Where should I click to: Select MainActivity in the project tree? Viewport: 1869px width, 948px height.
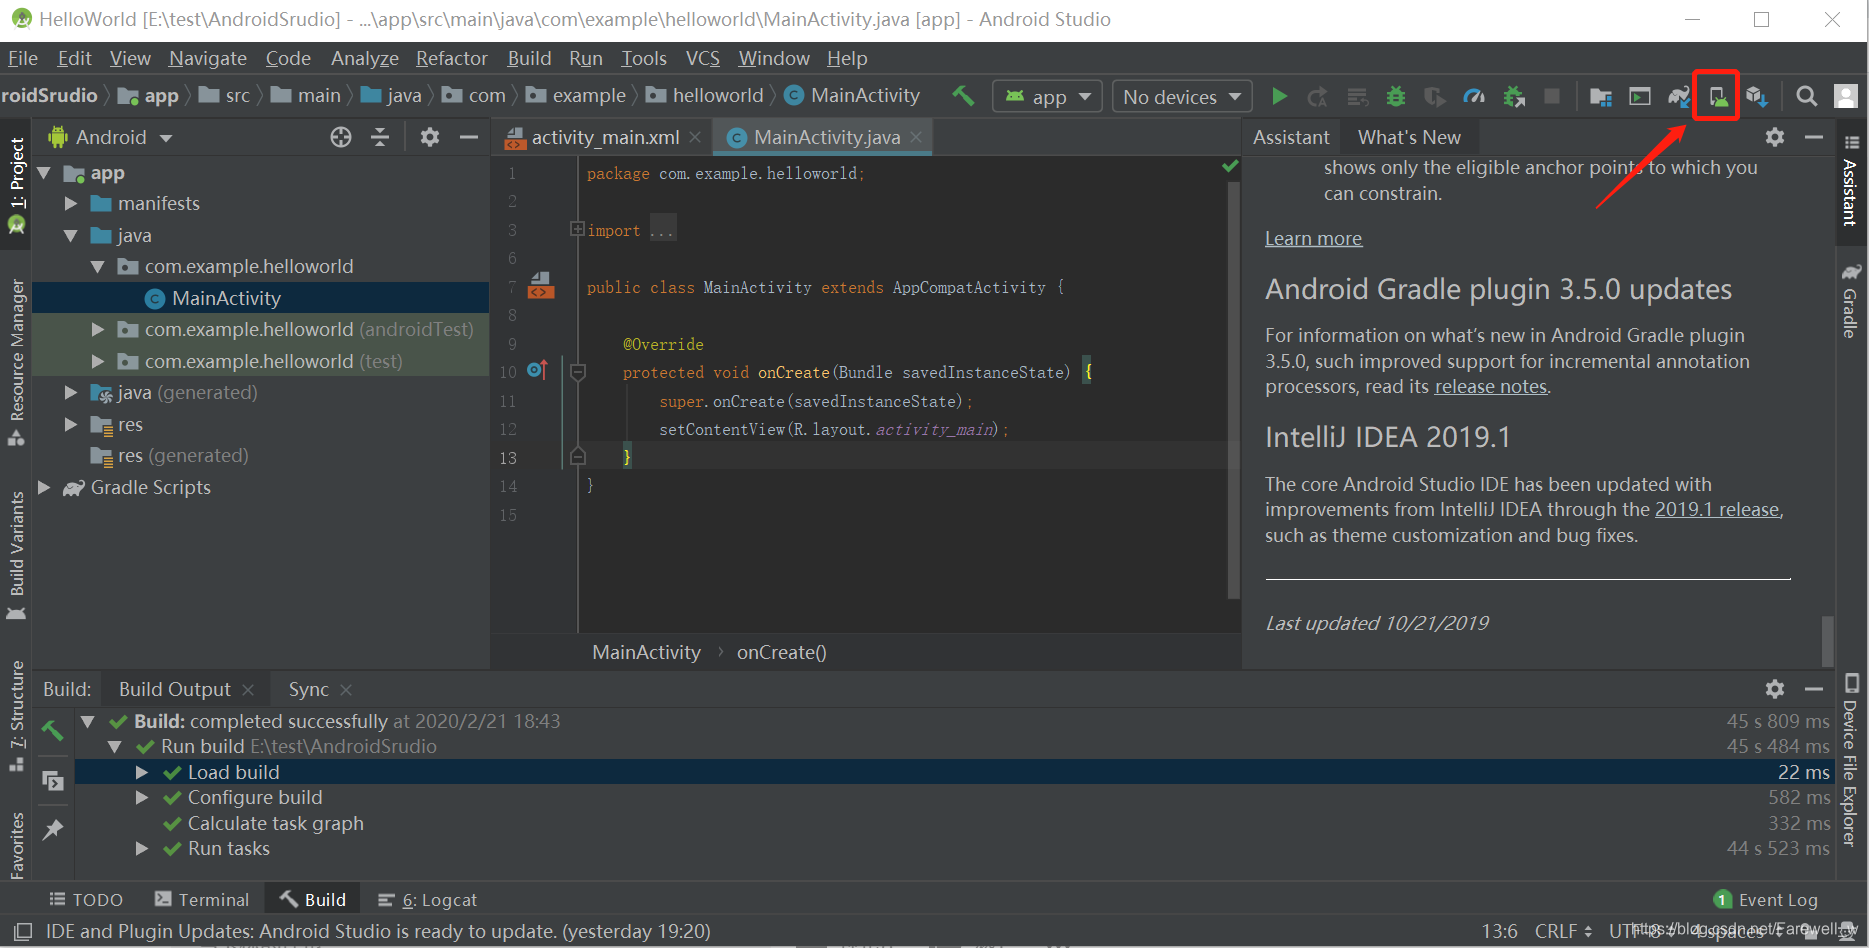pyautogui.click(x=226, y=298)
